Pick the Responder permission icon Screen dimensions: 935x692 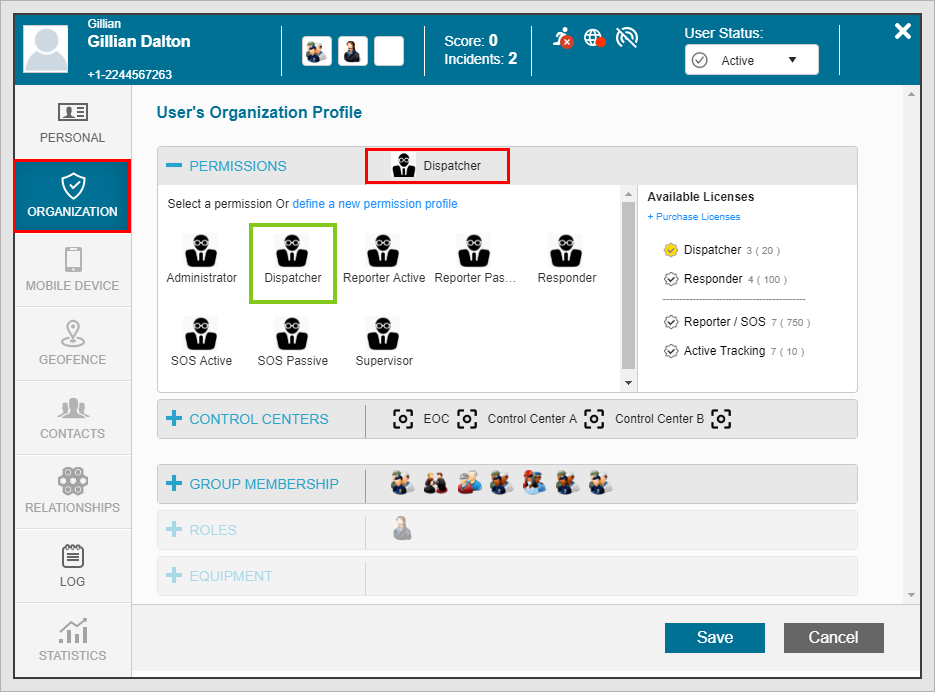click(x=566, y=250)
